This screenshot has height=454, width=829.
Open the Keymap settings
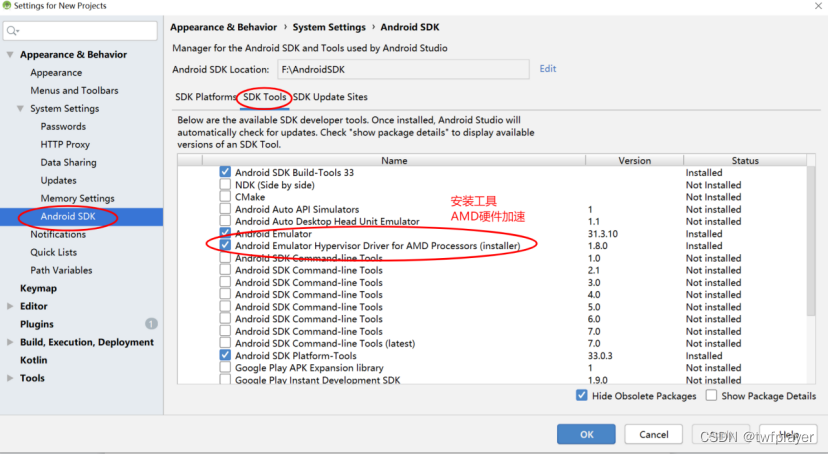pyautogui.click(x=38, y=288)
